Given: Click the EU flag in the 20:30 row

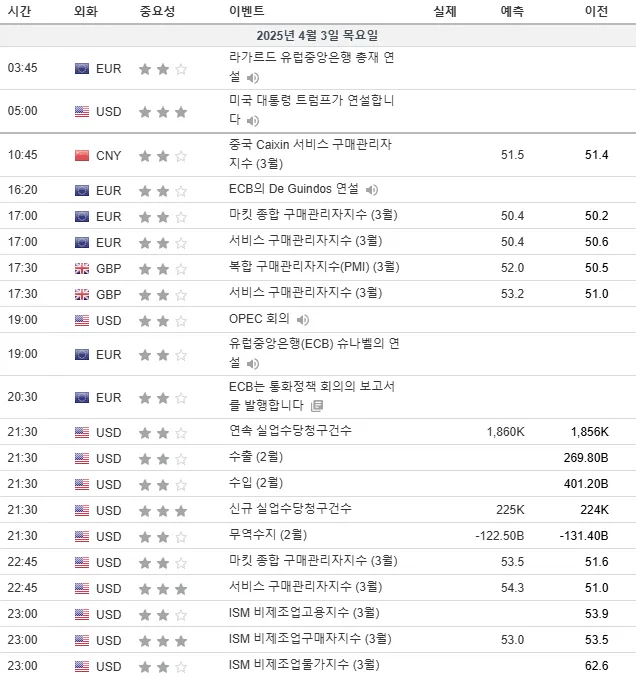Looking at the screenshot, I should click(82, 397).
